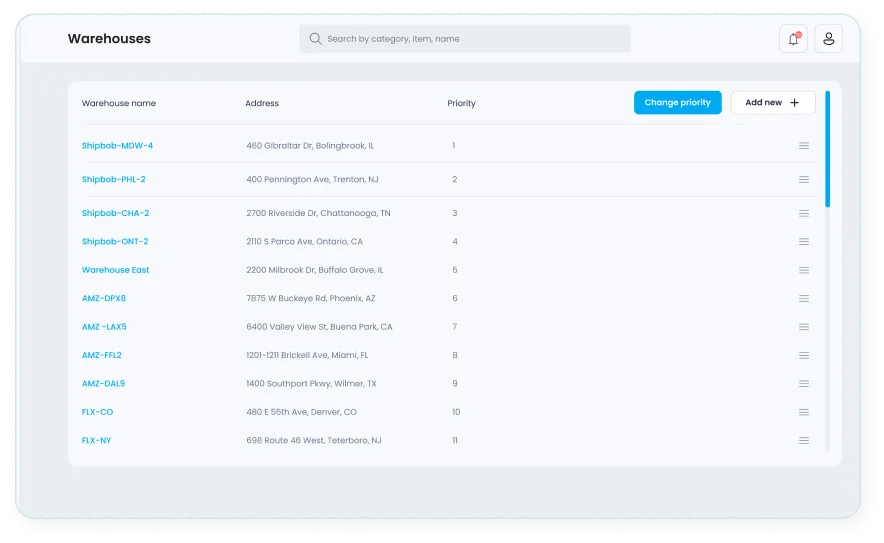Open the AMZ -LAX5 warehouse link
This screenshot has width=884, height=543.
coord(104,326)
